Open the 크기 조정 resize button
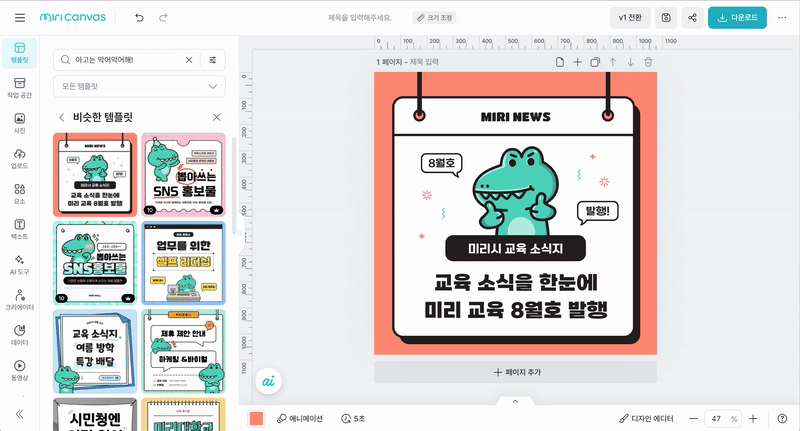 [x=434, y=18]
